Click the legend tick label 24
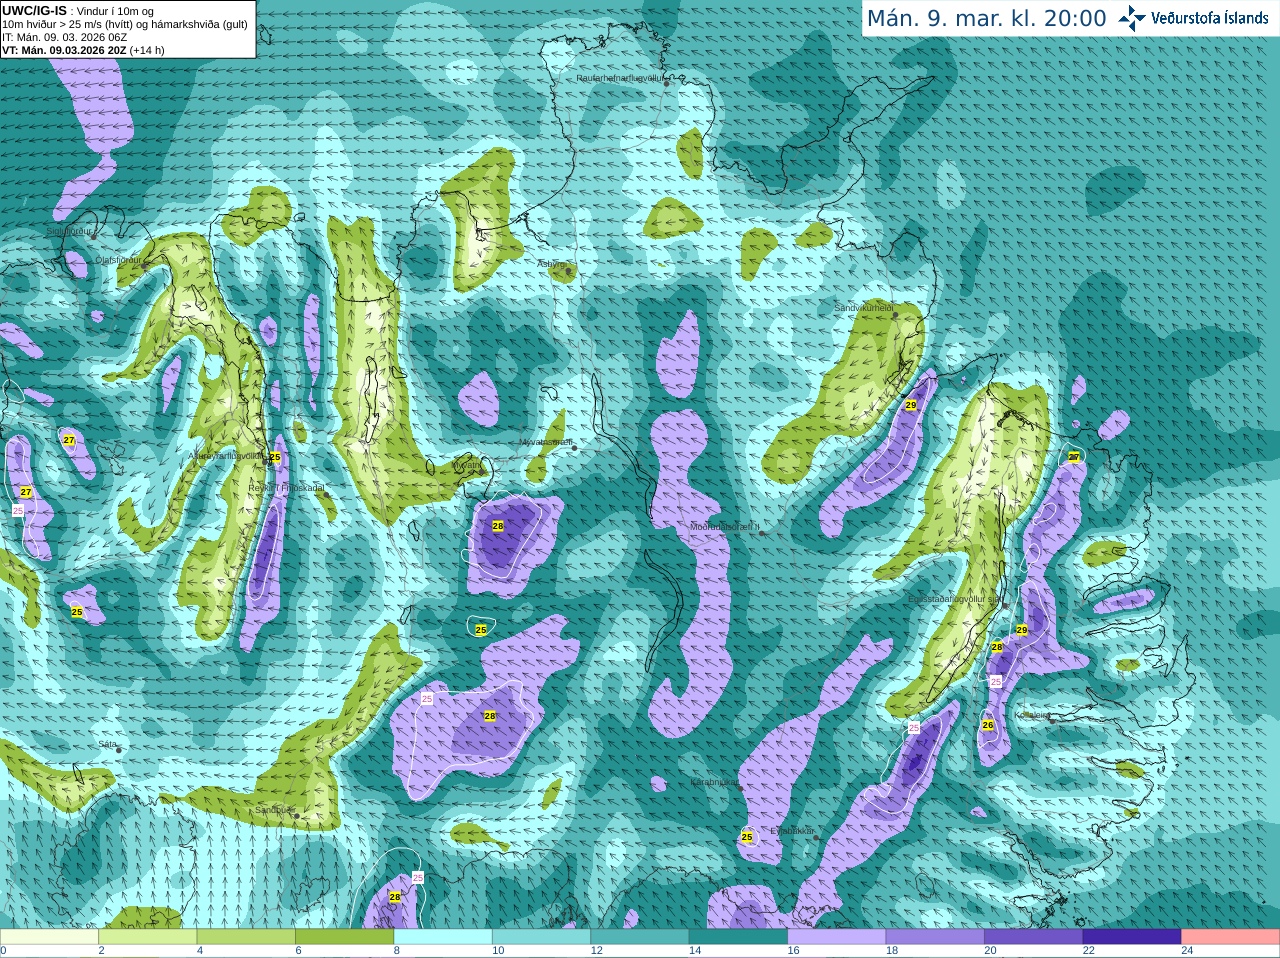 click(x=1187, y=951)
